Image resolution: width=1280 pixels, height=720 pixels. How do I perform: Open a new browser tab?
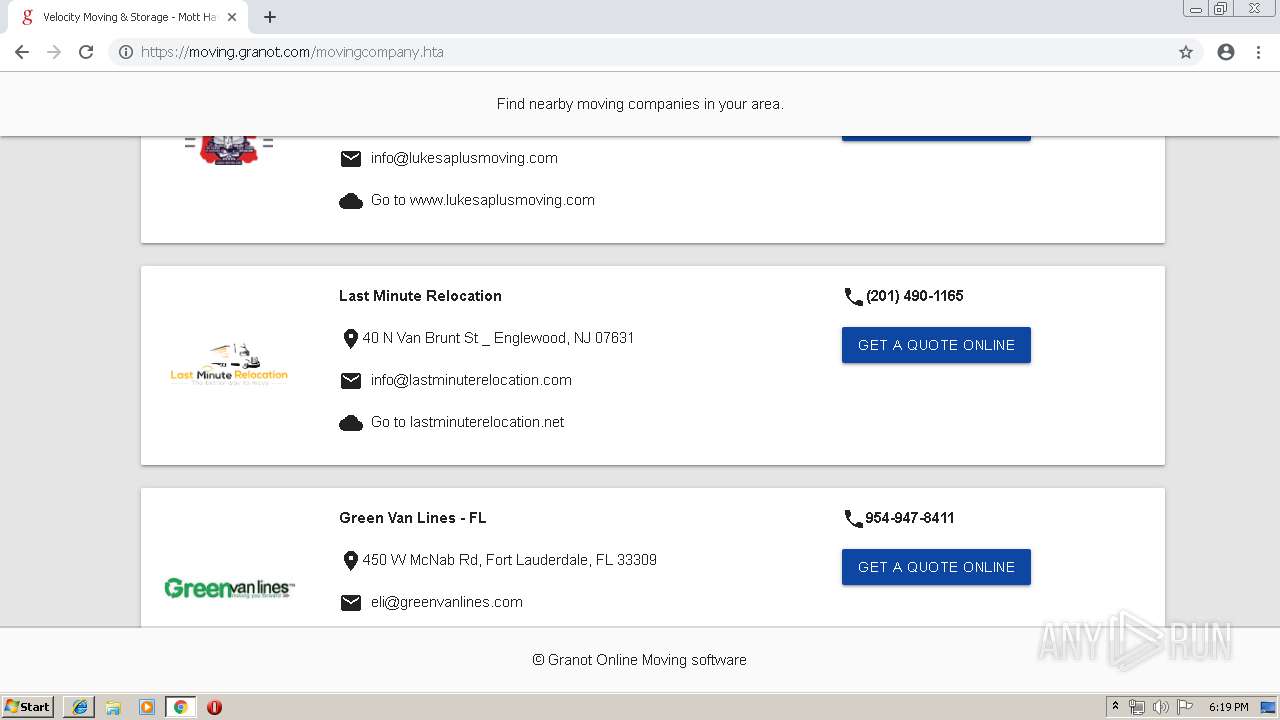coord(270,17)
